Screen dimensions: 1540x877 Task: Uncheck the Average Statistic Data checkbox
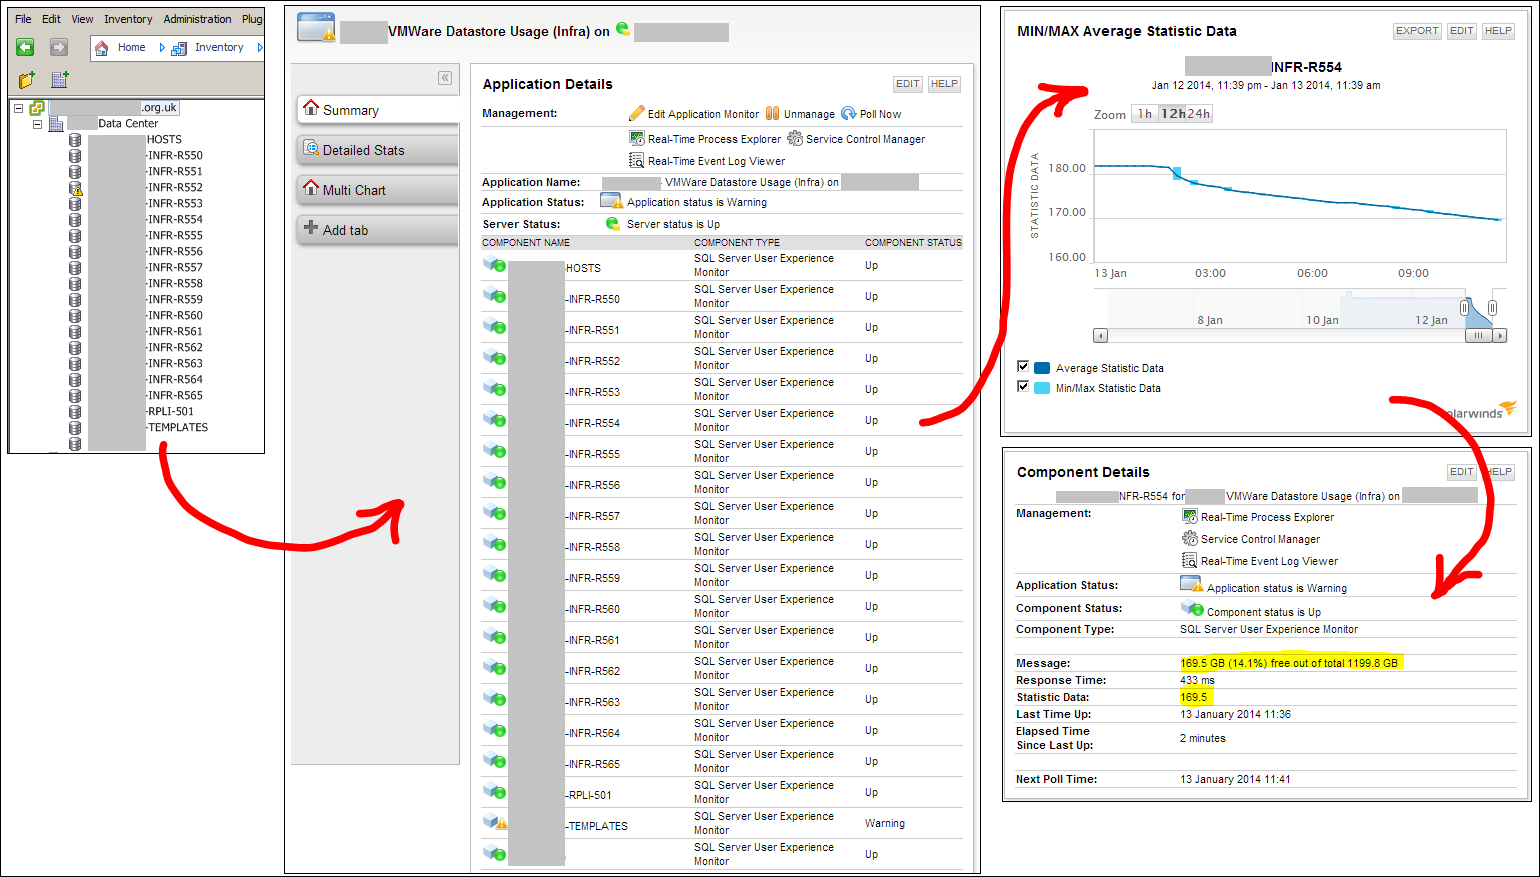1023,366
